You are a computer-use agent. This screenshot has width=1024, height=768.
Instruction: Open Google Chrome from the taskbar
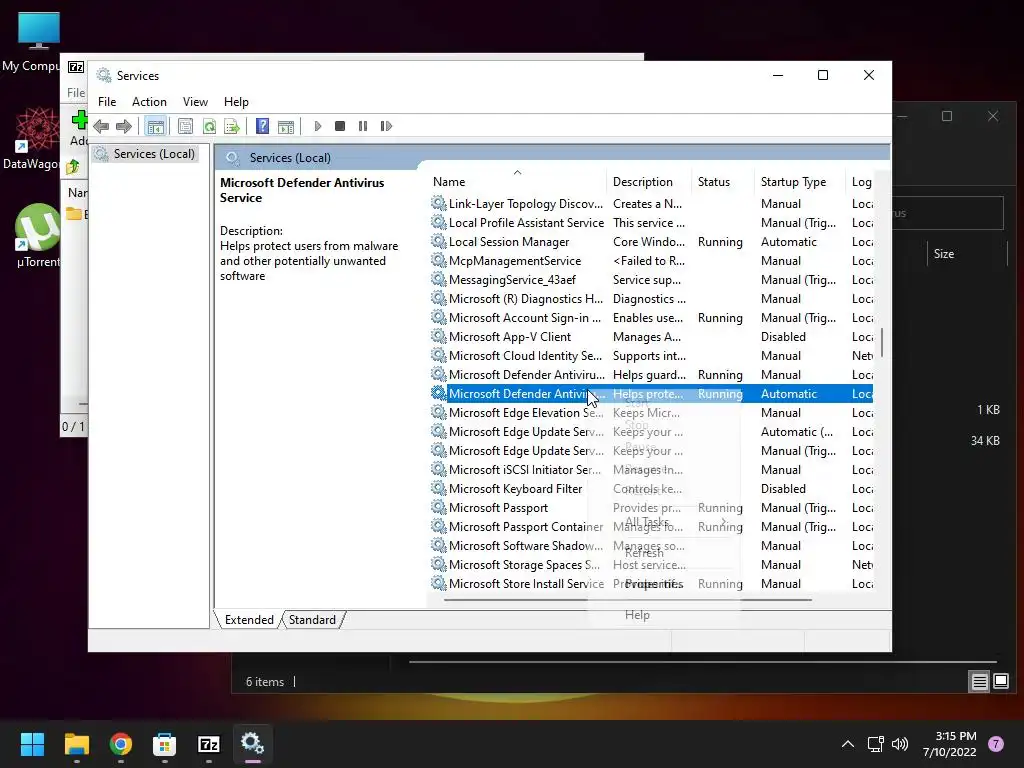pos(121,744)
